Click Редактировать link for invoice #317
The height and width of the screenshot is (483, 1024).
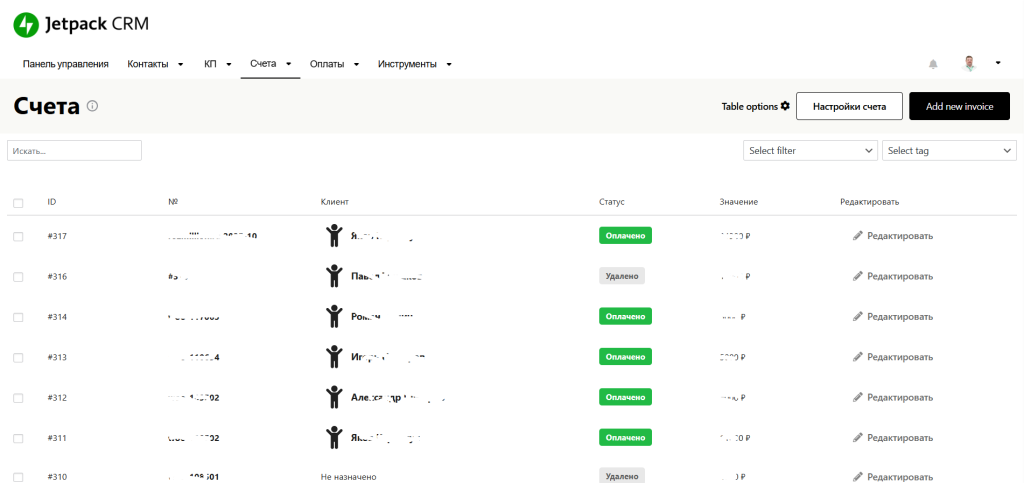[x=900, y=236]
